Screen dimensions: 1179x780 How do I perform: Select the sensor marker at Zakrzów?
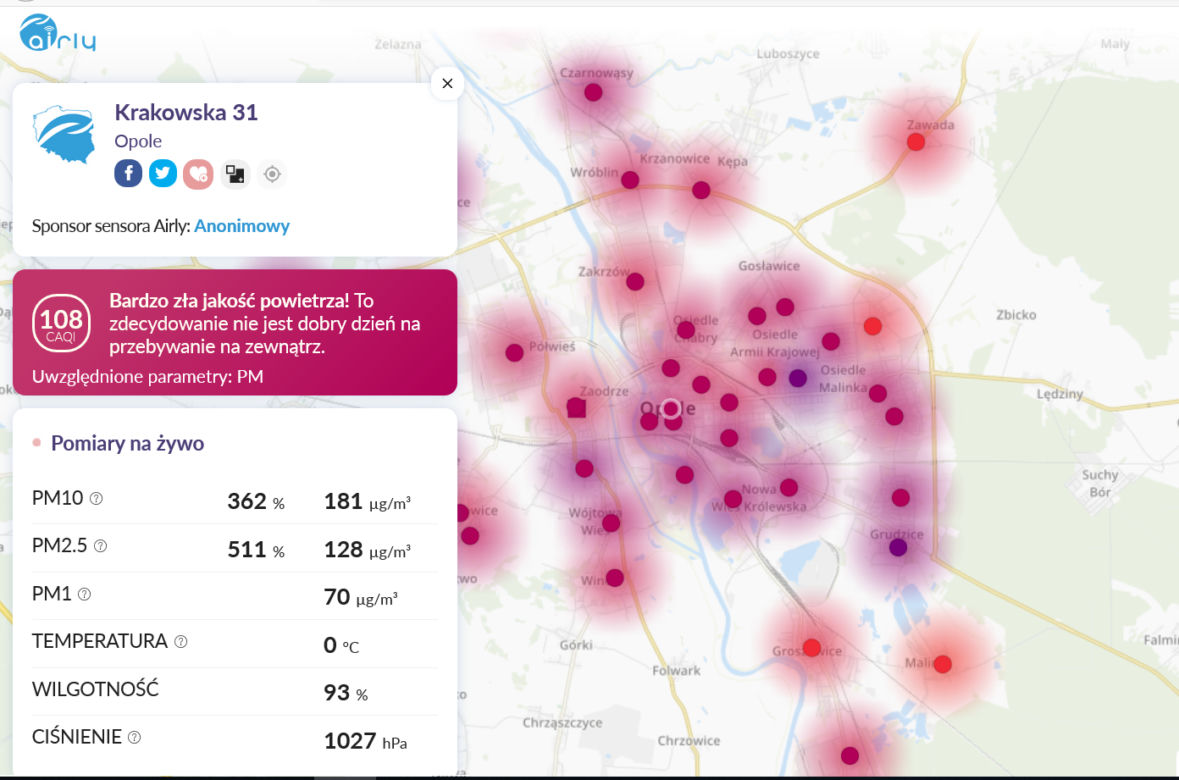coord(635,282)
